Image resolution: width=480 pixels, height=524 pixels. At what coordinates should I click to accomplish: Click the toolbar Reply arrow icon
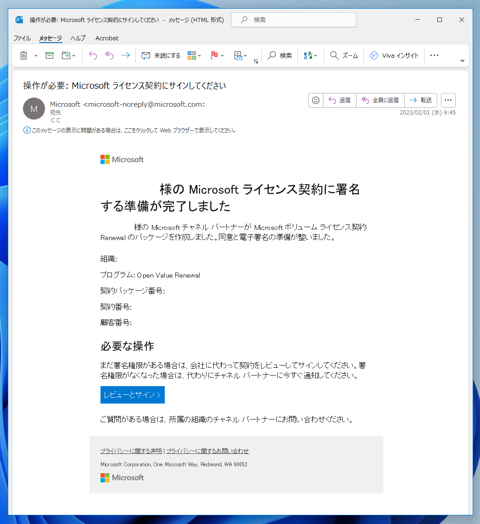pyautogui.click(x=93, y=55)
